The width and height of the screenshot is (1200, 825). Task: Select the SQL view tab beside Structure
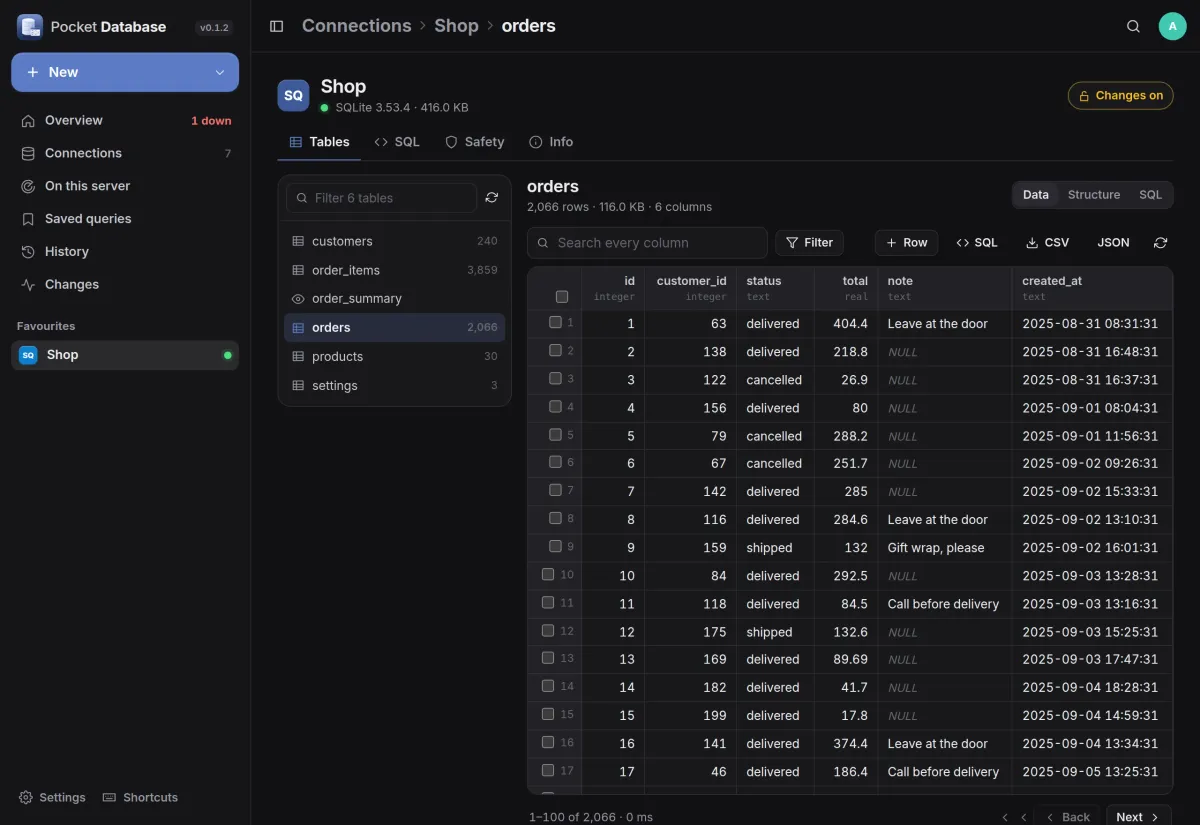(x=1151, y=195)
